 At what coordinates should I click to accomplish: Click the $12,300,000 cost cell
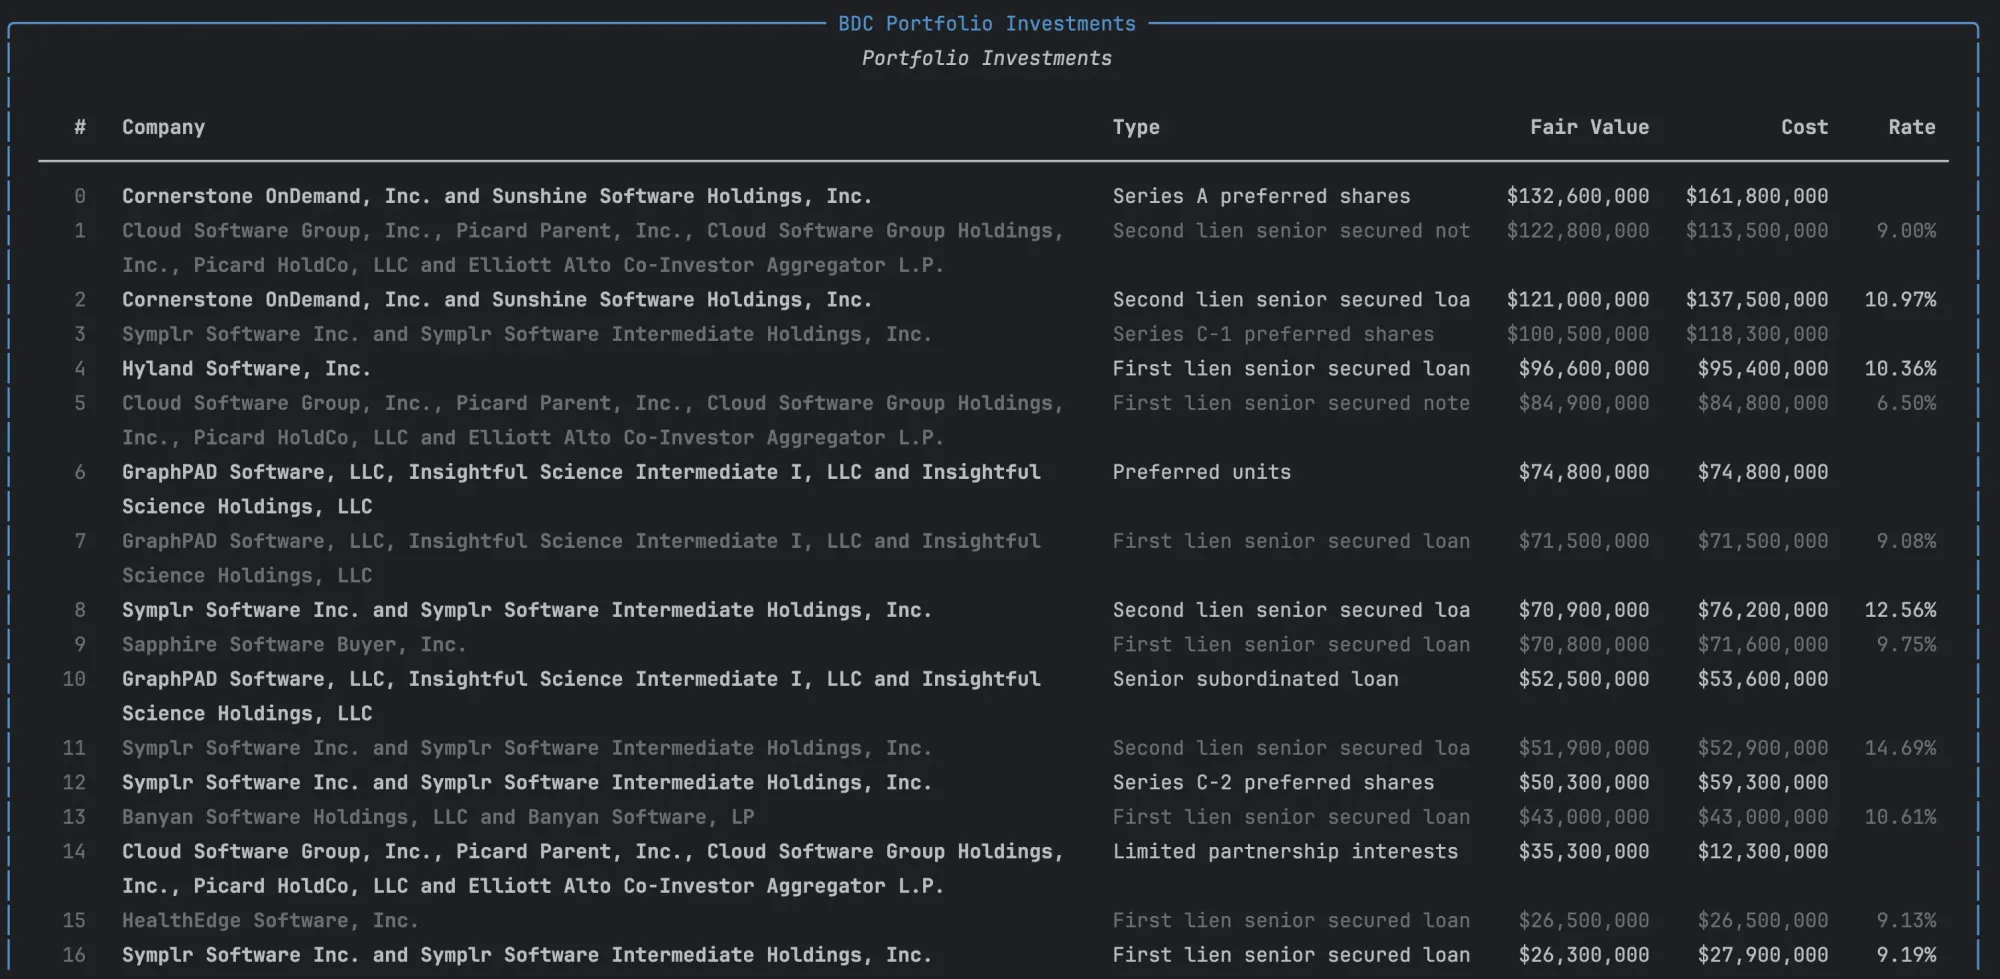point(1762,852)
